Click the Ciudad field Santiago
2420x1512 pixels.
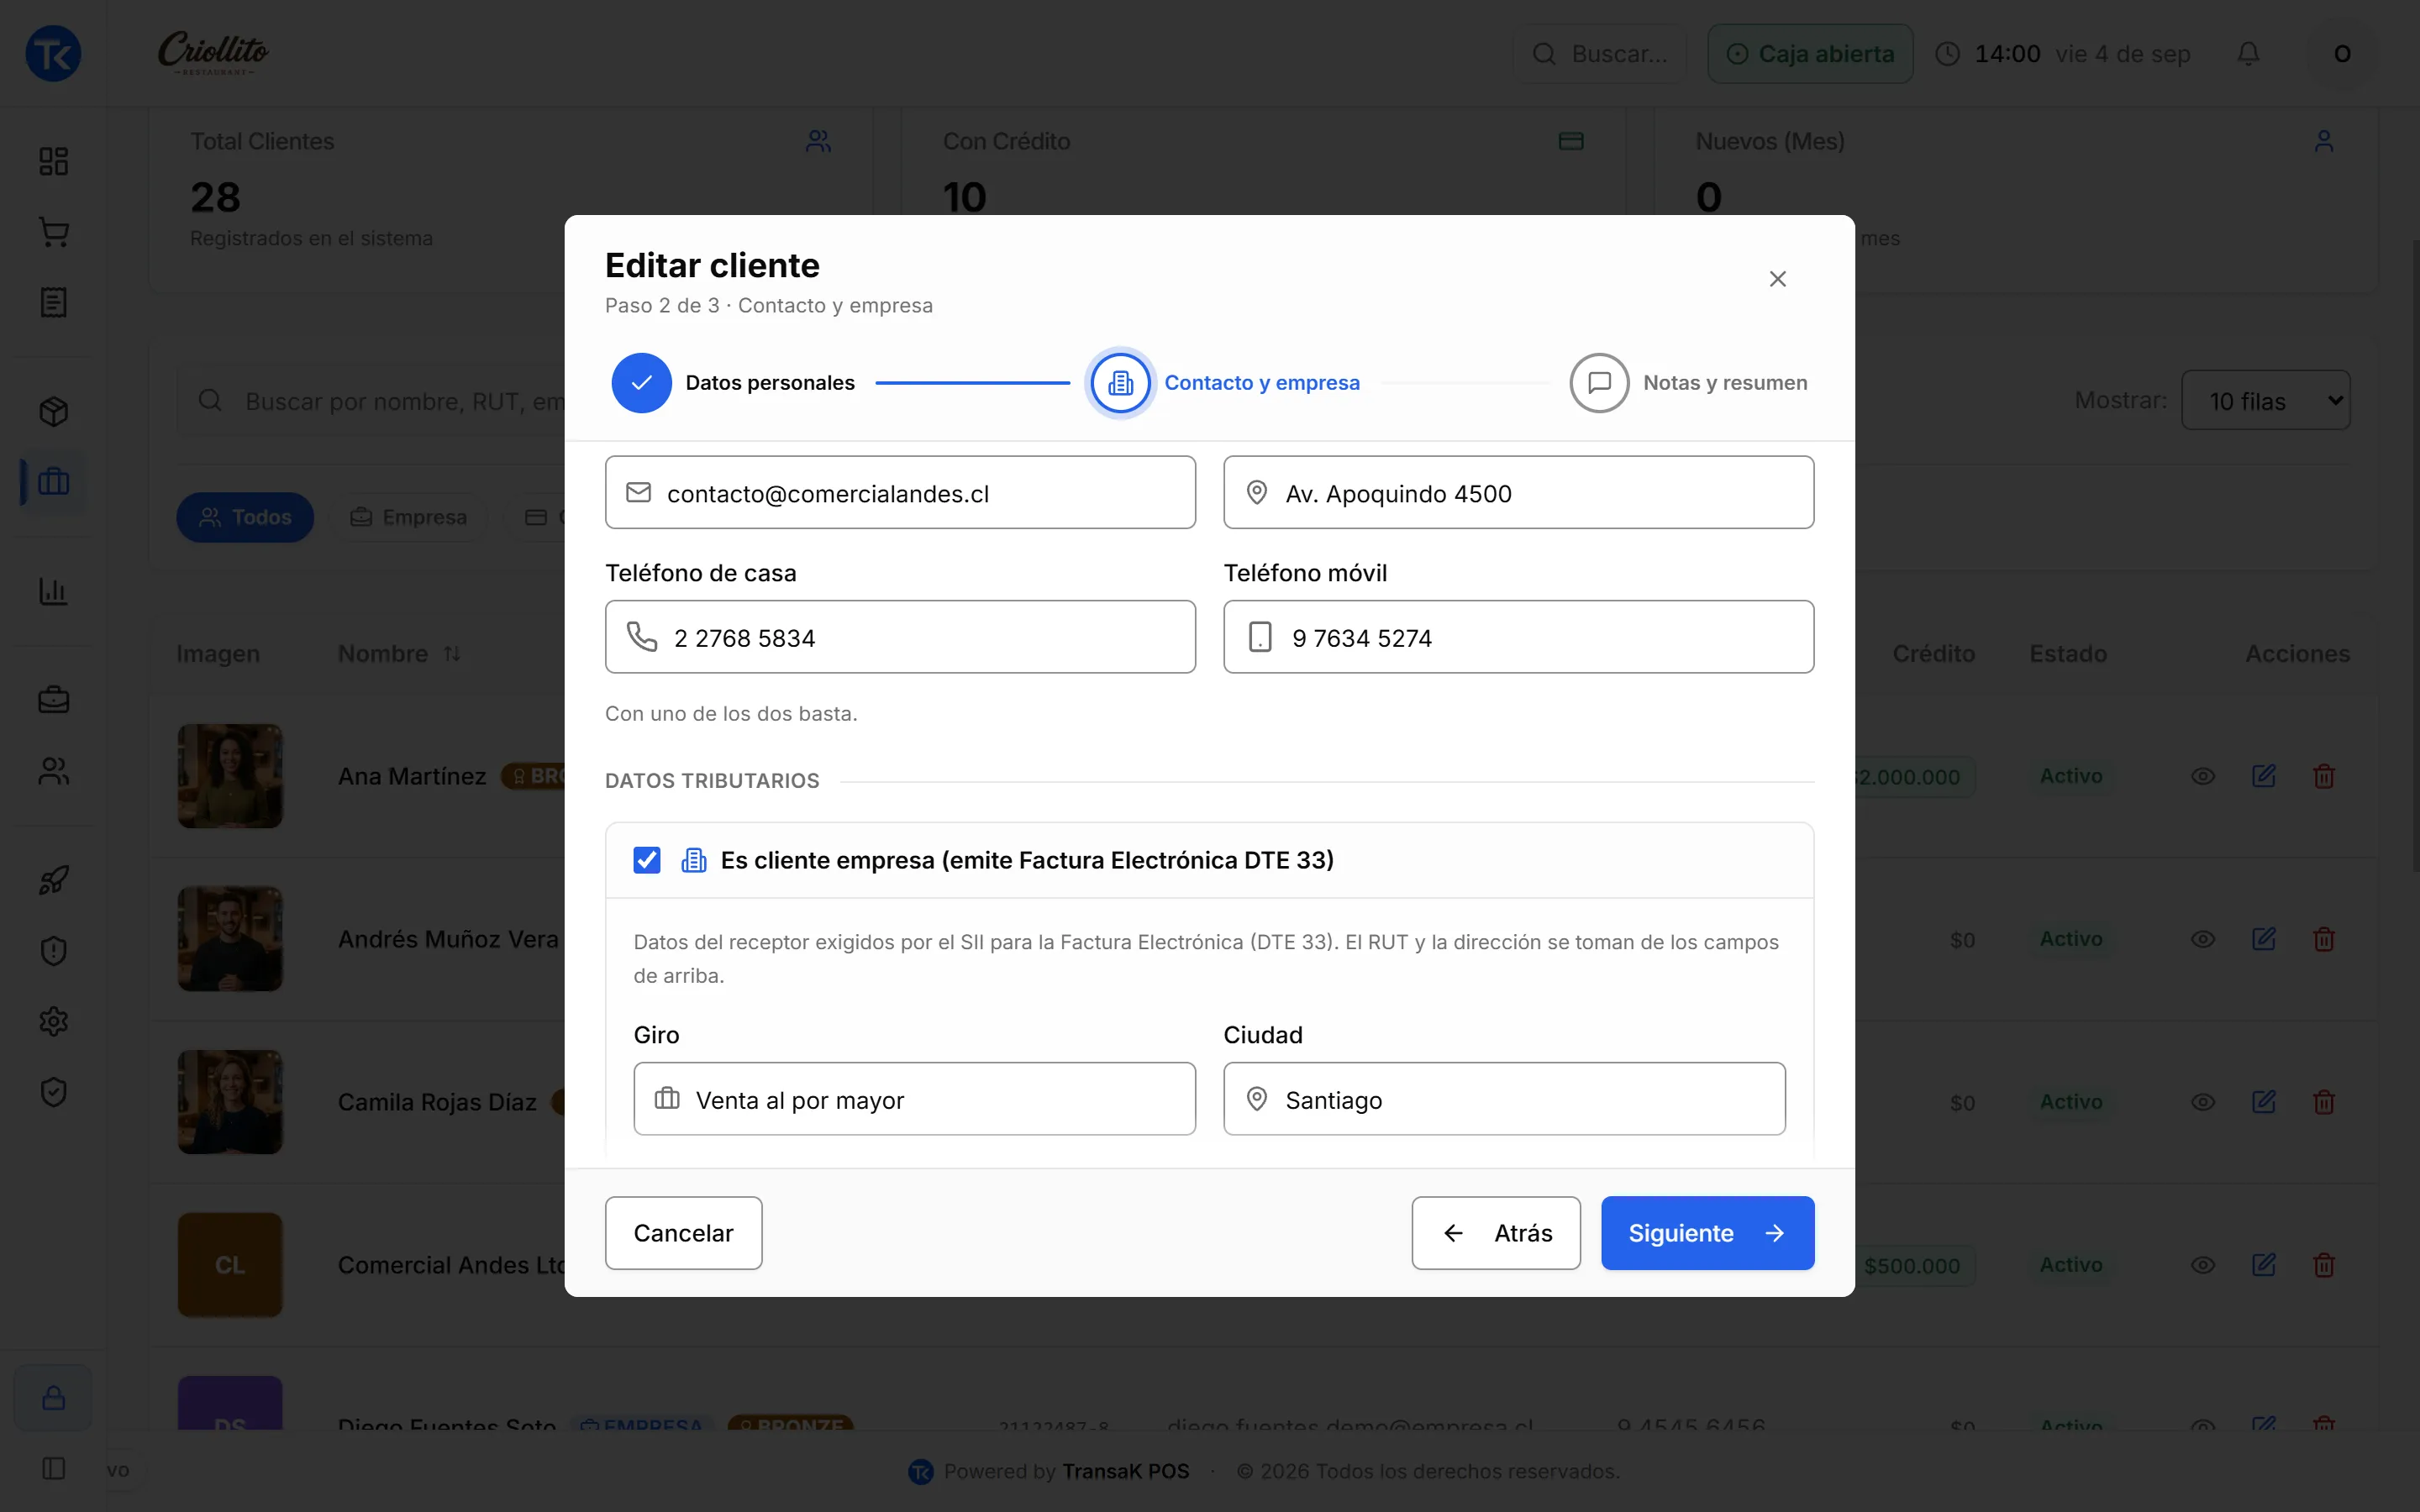point(1504,1099)
